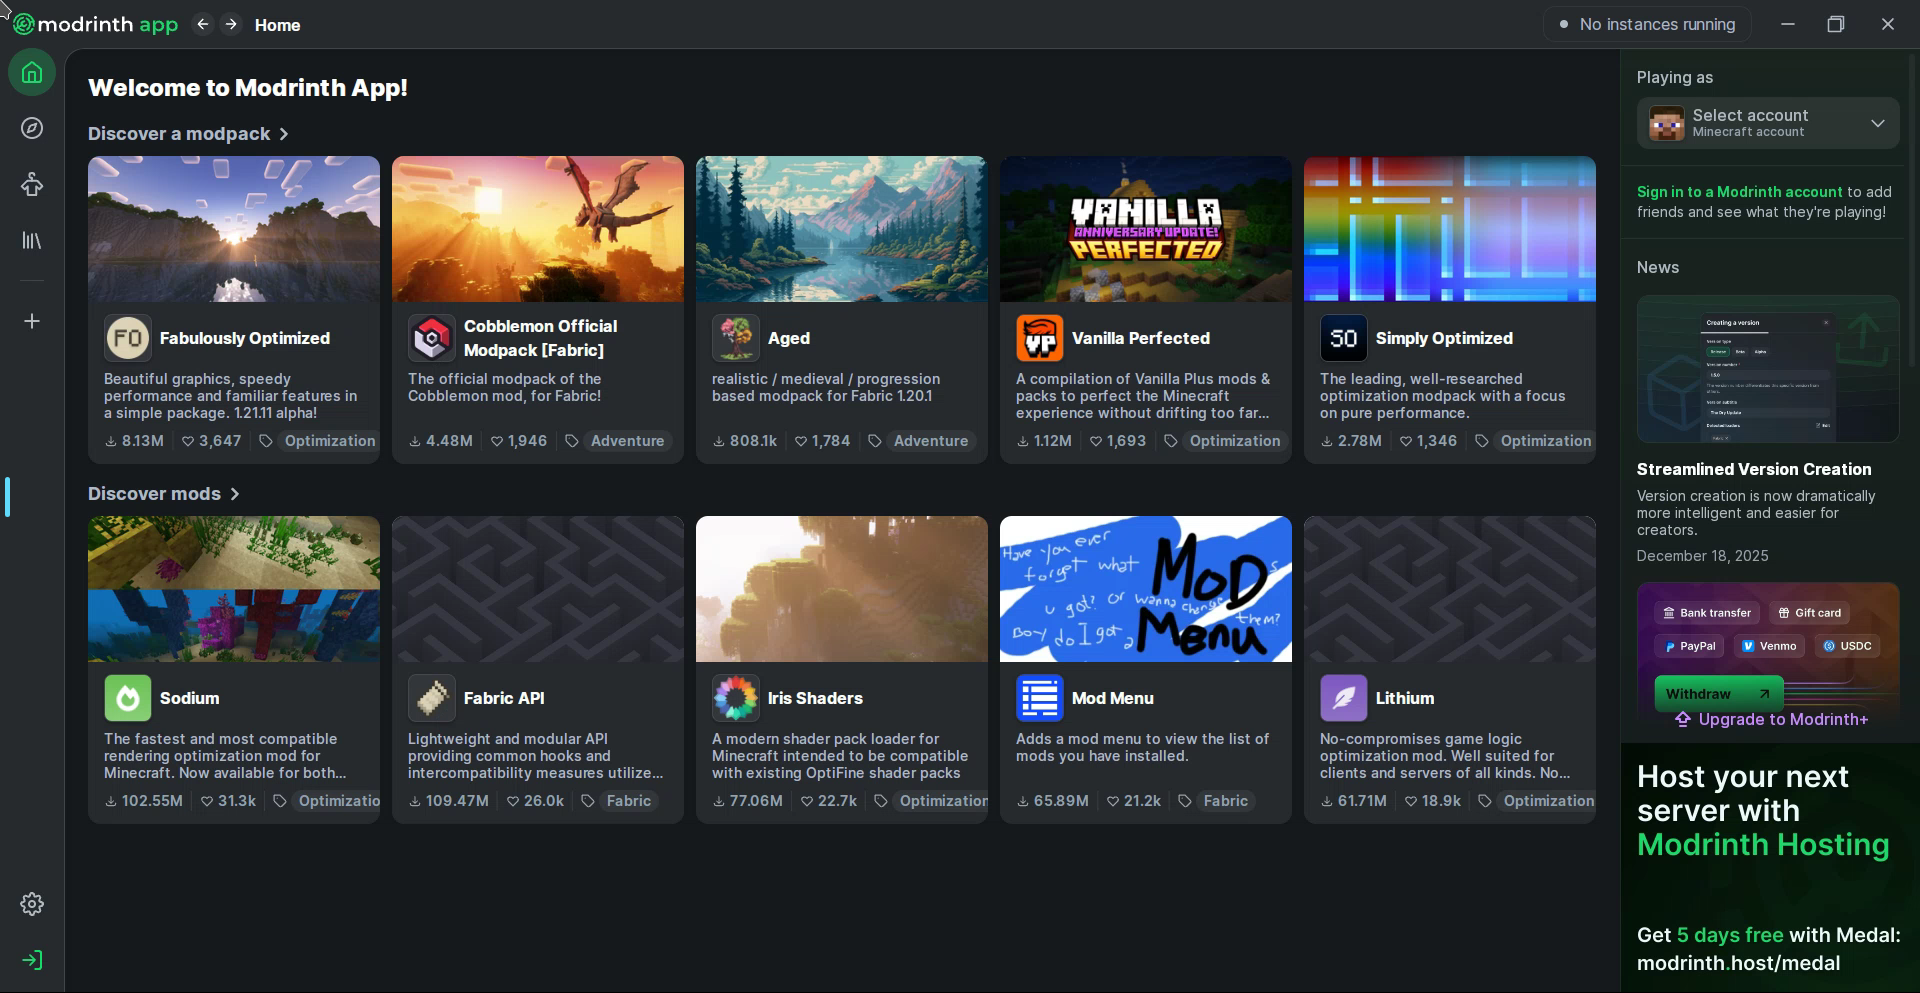
Task: Click the No instances running status button
Action: [1647, 24]
